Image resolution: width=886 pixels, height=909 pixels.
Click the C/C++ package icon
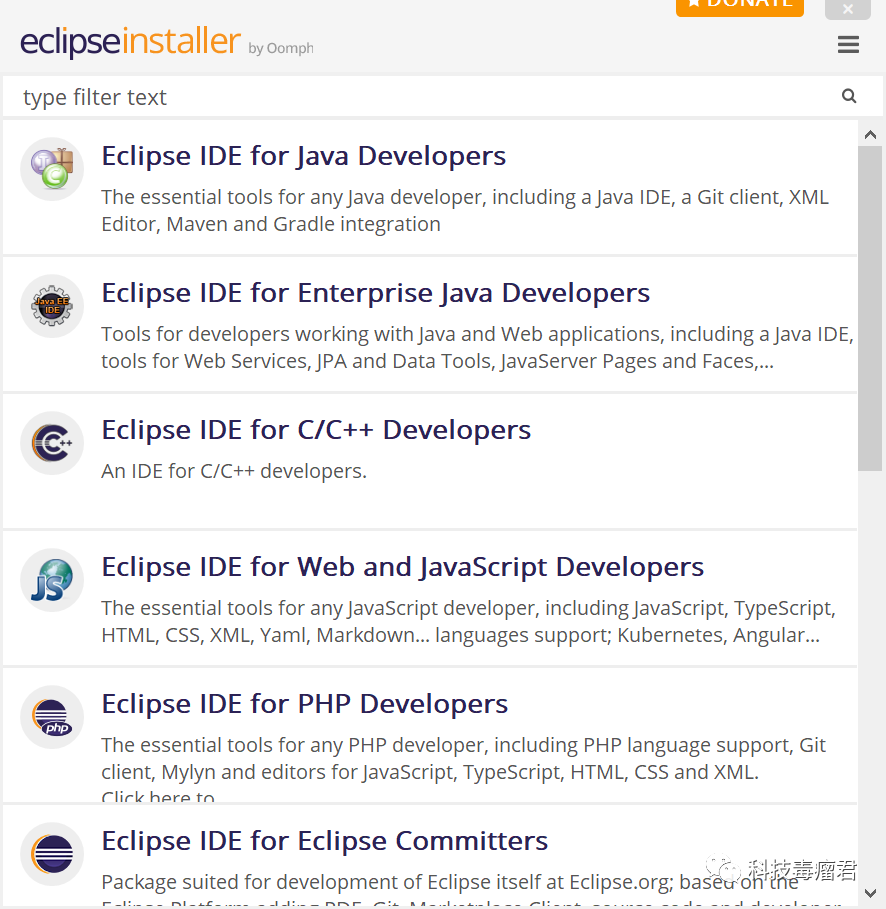(x=52, y=443)
